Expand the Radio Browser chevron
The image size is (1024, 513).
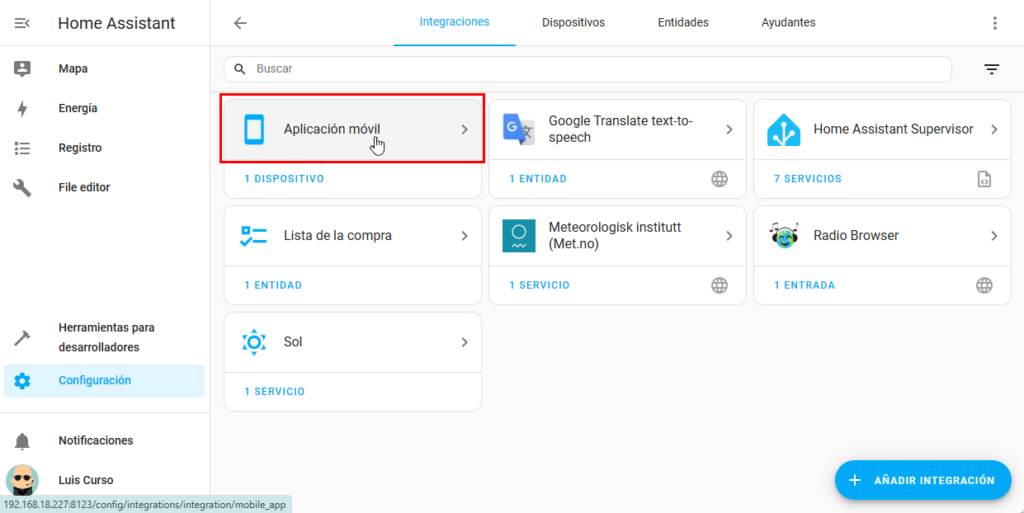pyautogui.click(x=994, y=236)
